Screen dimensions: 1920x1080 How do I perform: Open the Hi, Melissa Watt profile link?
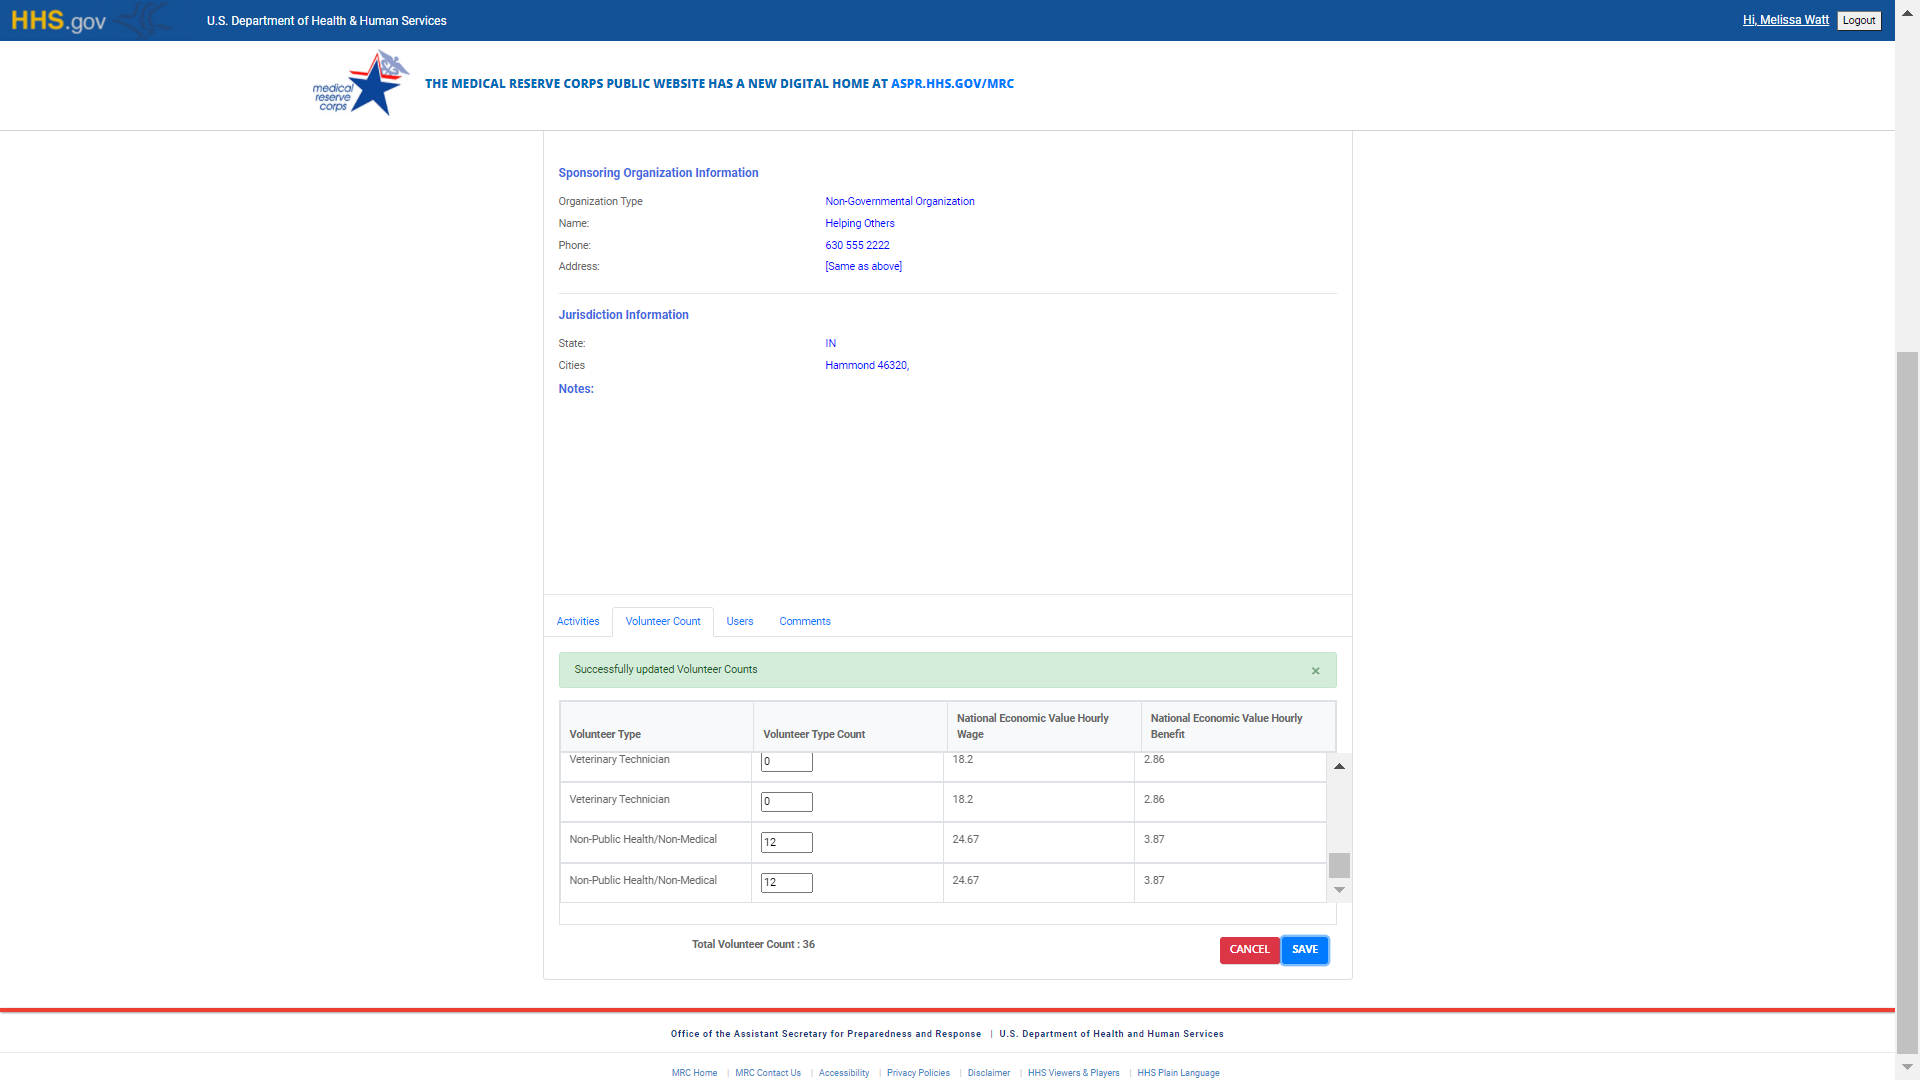(x=1785, y=20)
